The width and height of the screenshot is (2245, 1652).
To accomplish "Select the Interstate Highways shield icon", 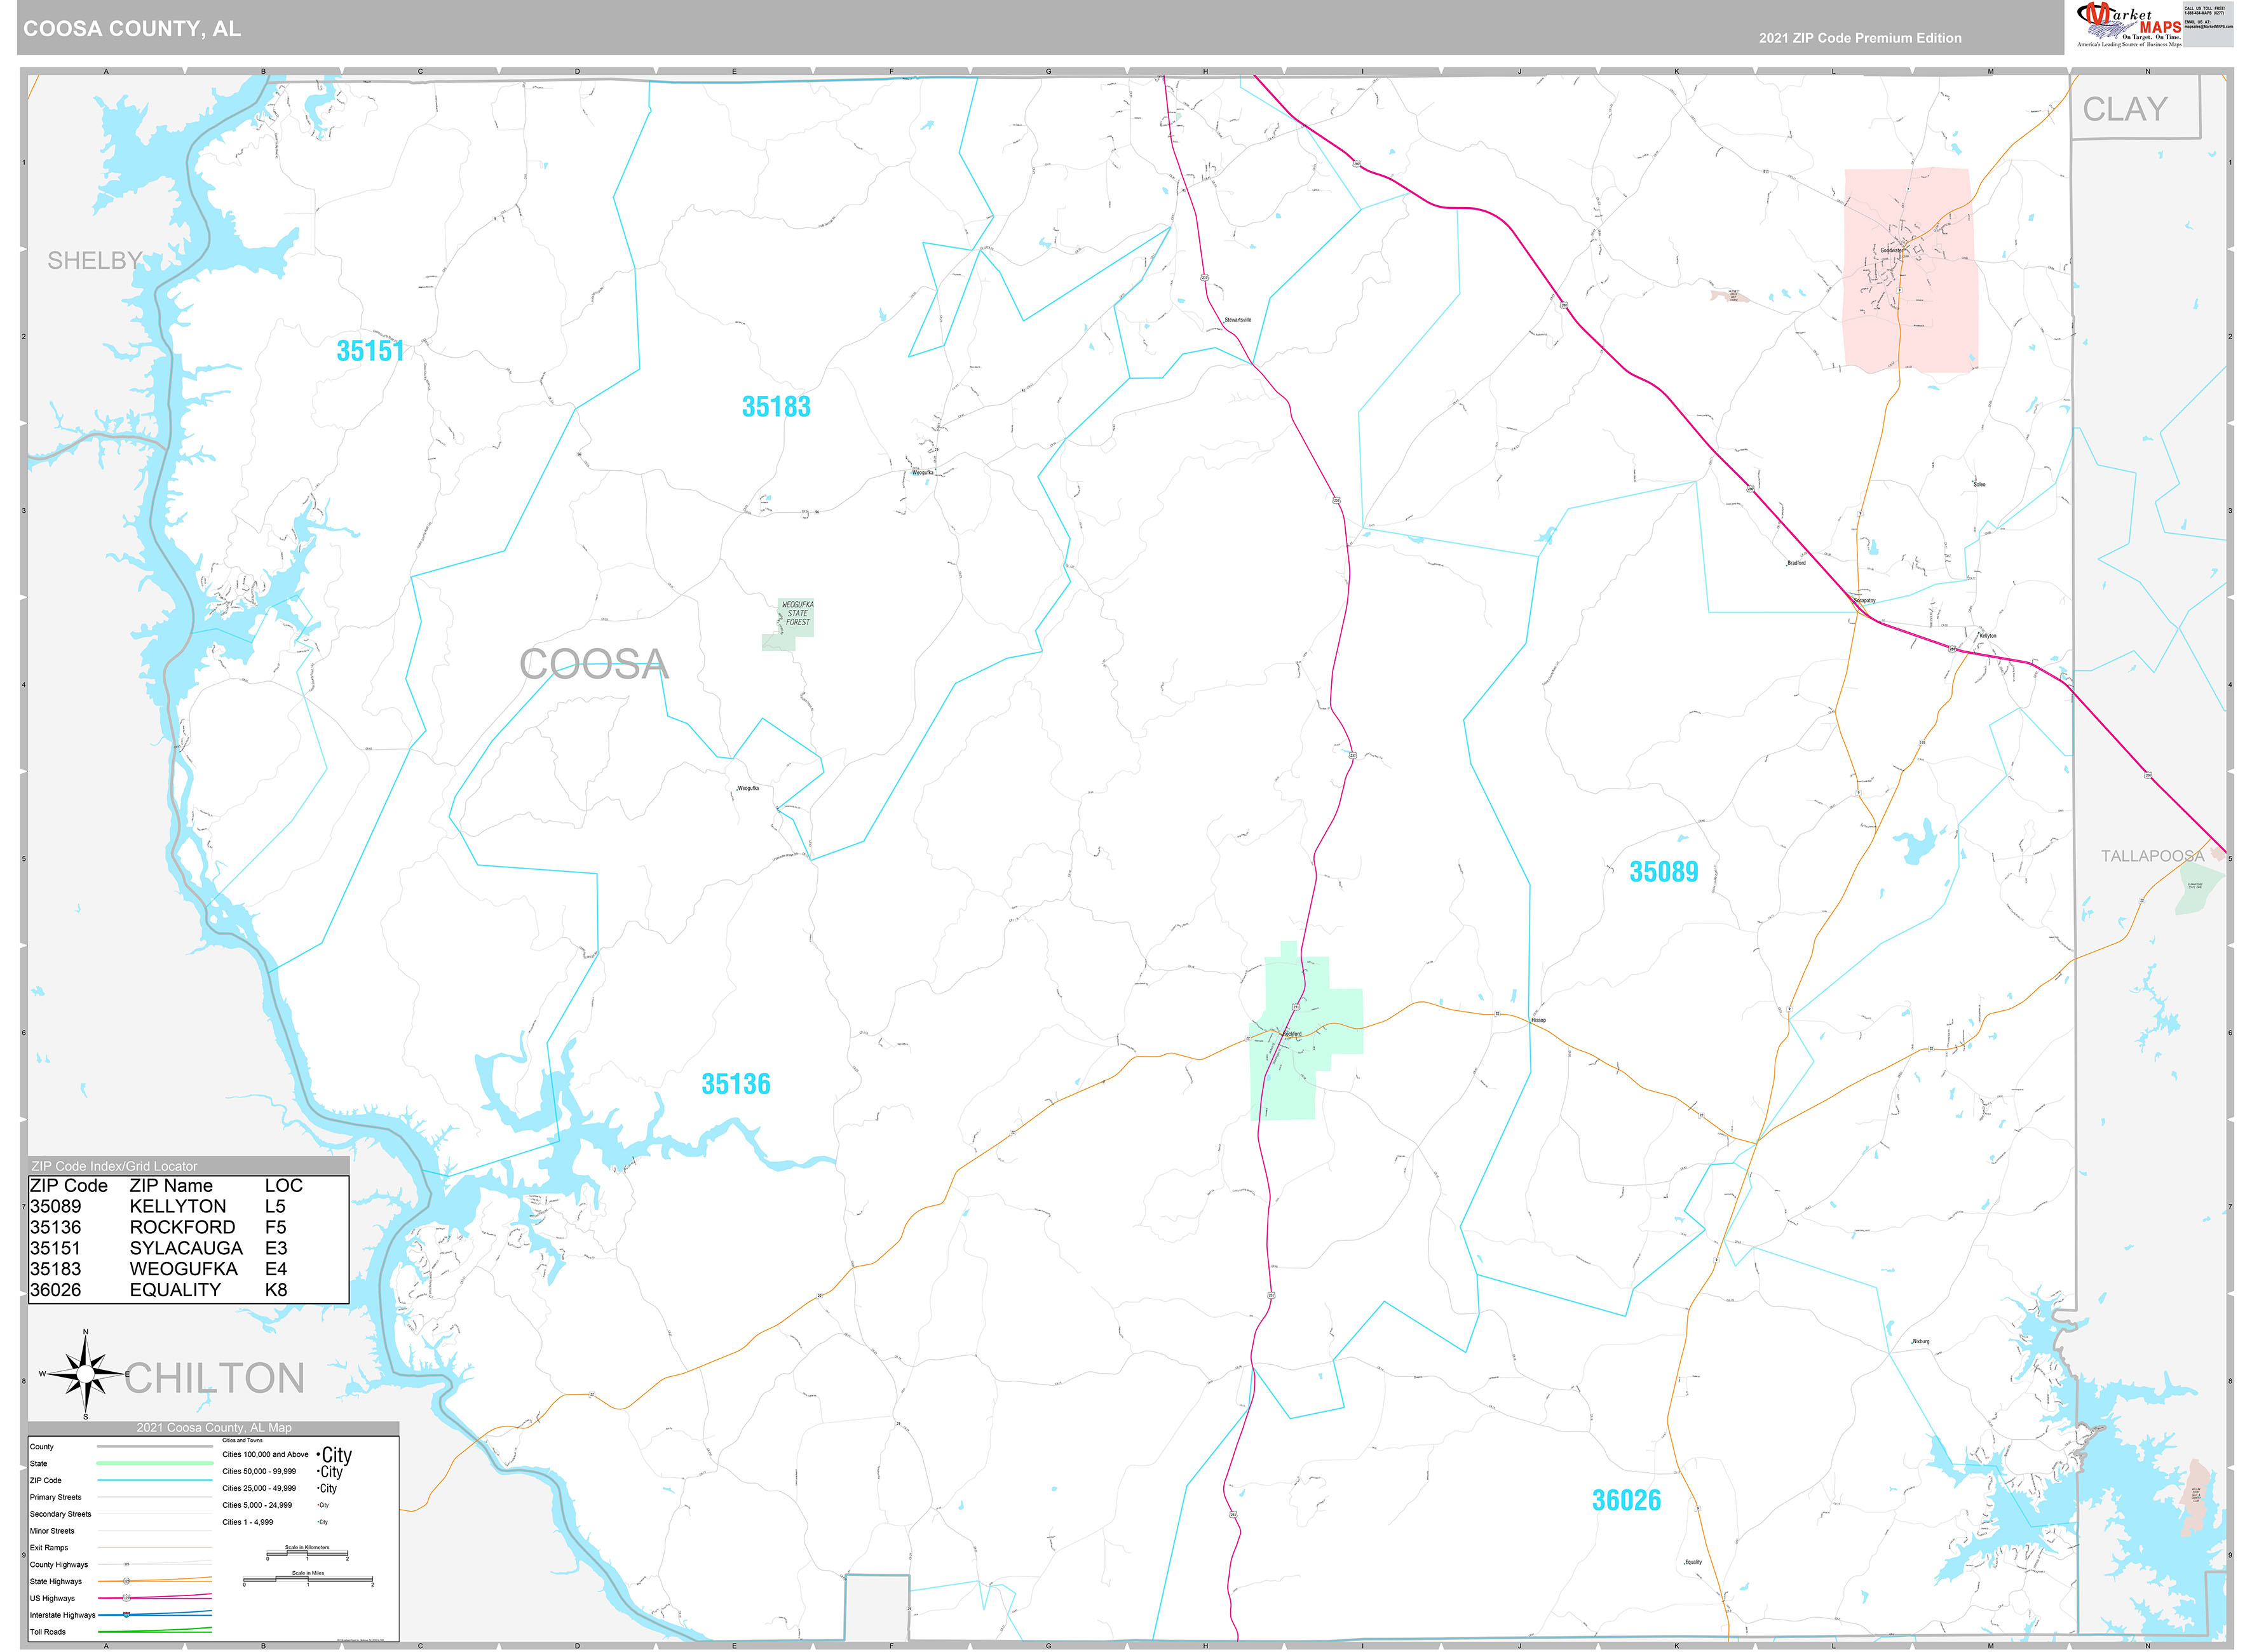I will [x=127, y=1615].
